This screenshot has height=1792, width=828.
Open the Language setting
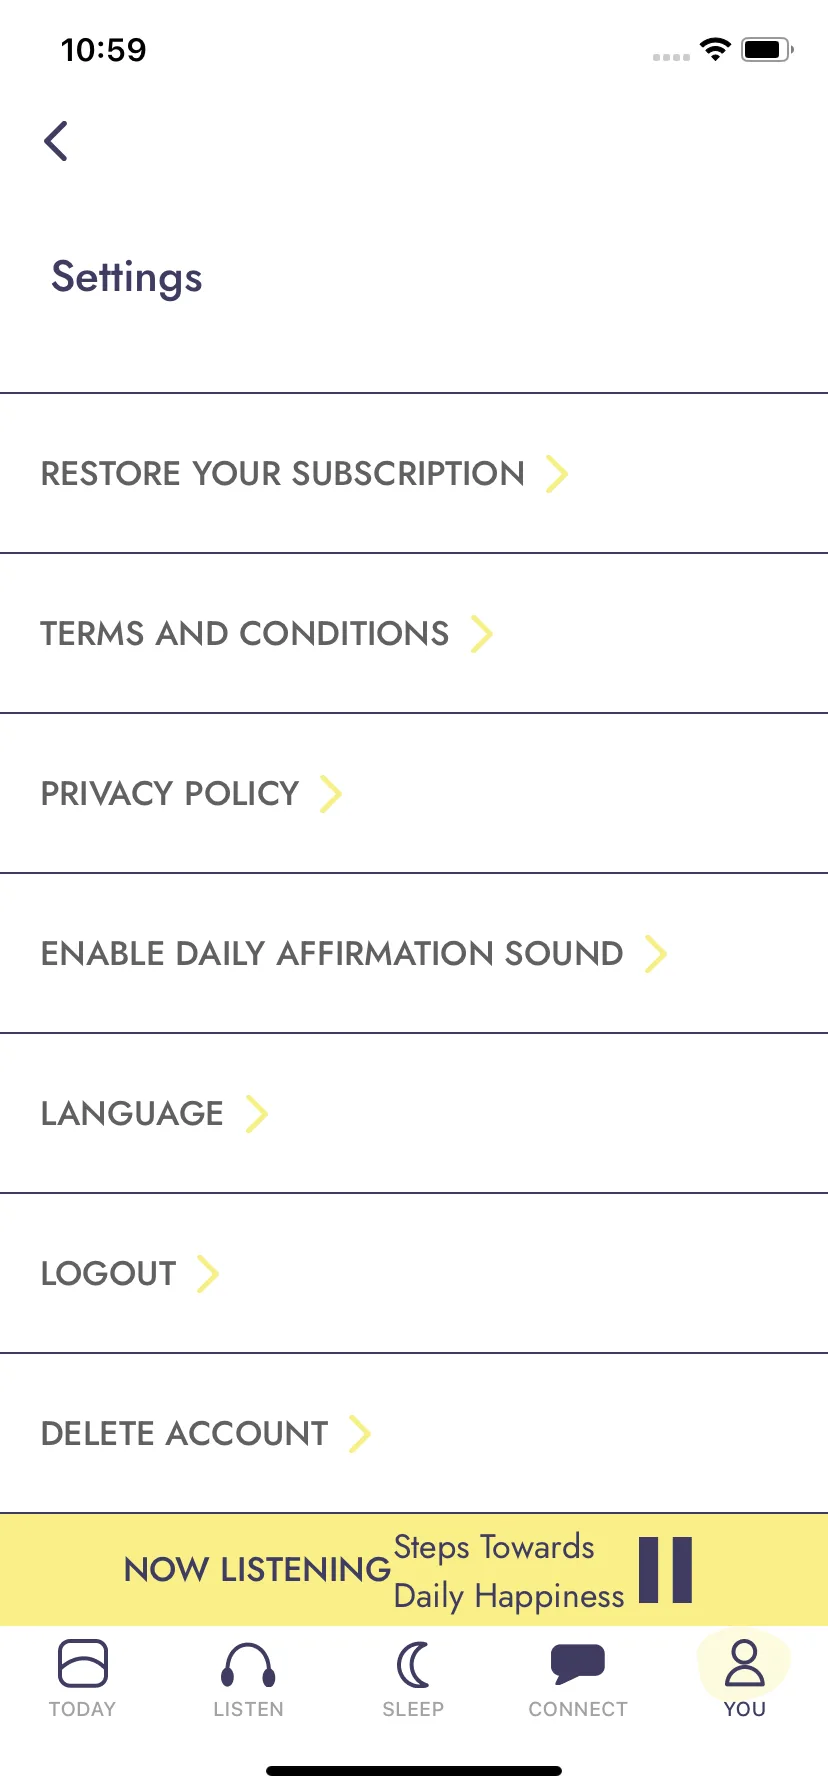coord(414,1113)
